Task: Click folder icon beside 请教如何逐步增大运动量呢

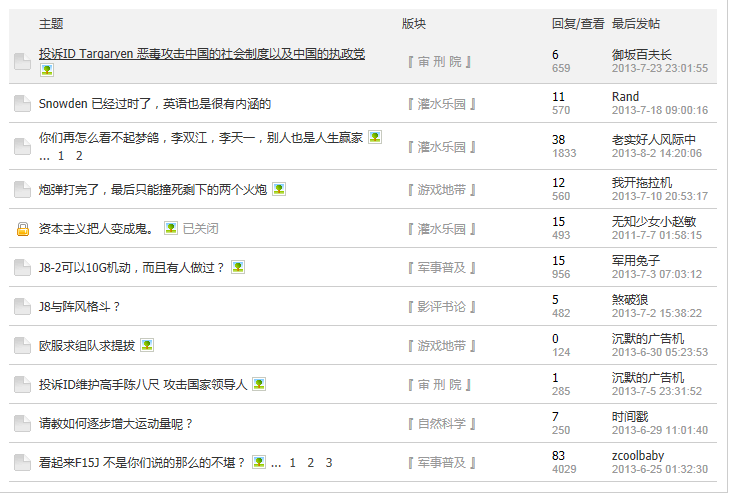Action: [22, 424]
